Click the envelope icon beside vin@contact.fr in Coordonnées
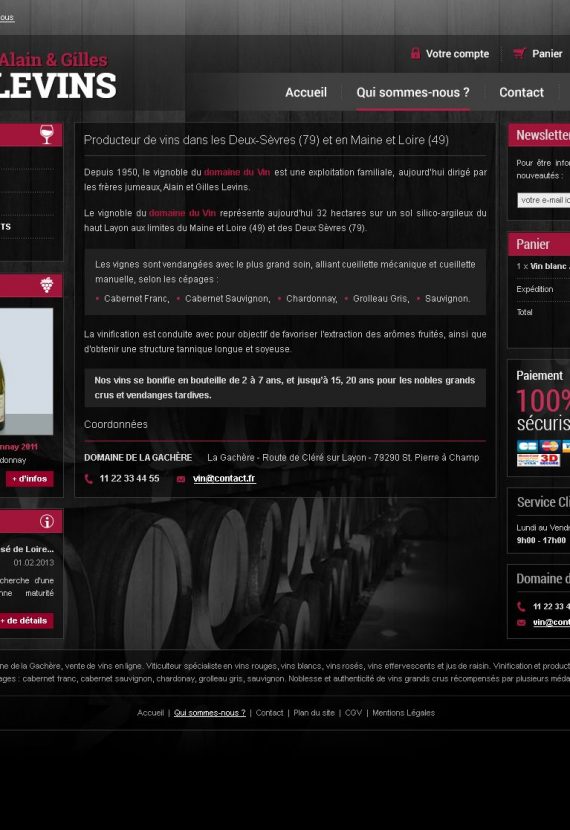570x830 pixels. coord(181,479)
